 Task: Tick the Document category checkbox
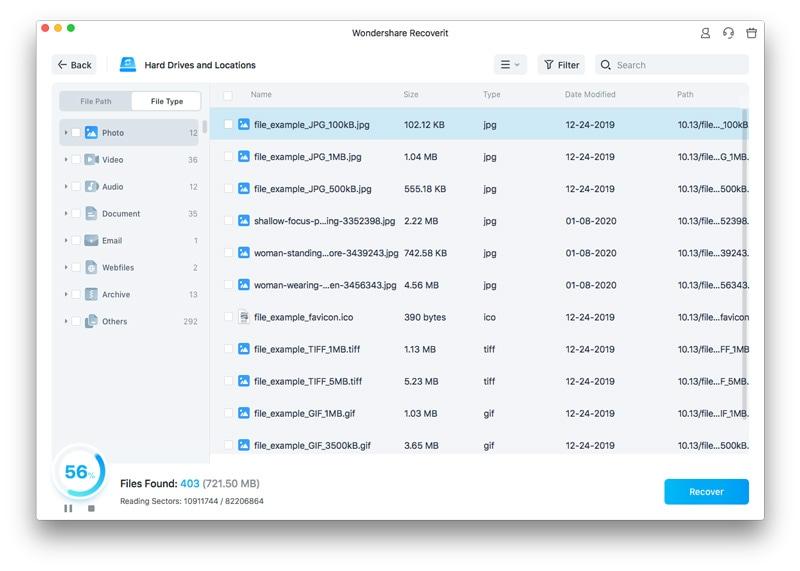tap(76, 213)
